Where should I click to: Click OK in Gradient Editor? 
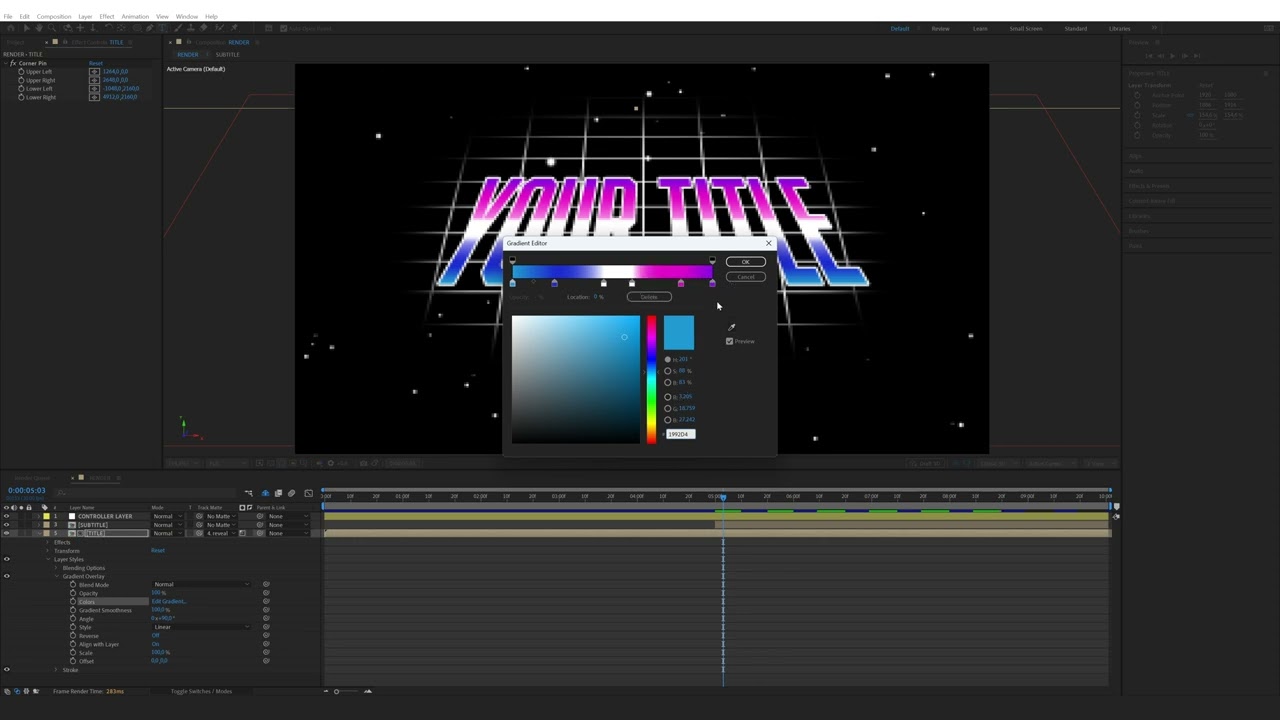(x=745, y=262)
